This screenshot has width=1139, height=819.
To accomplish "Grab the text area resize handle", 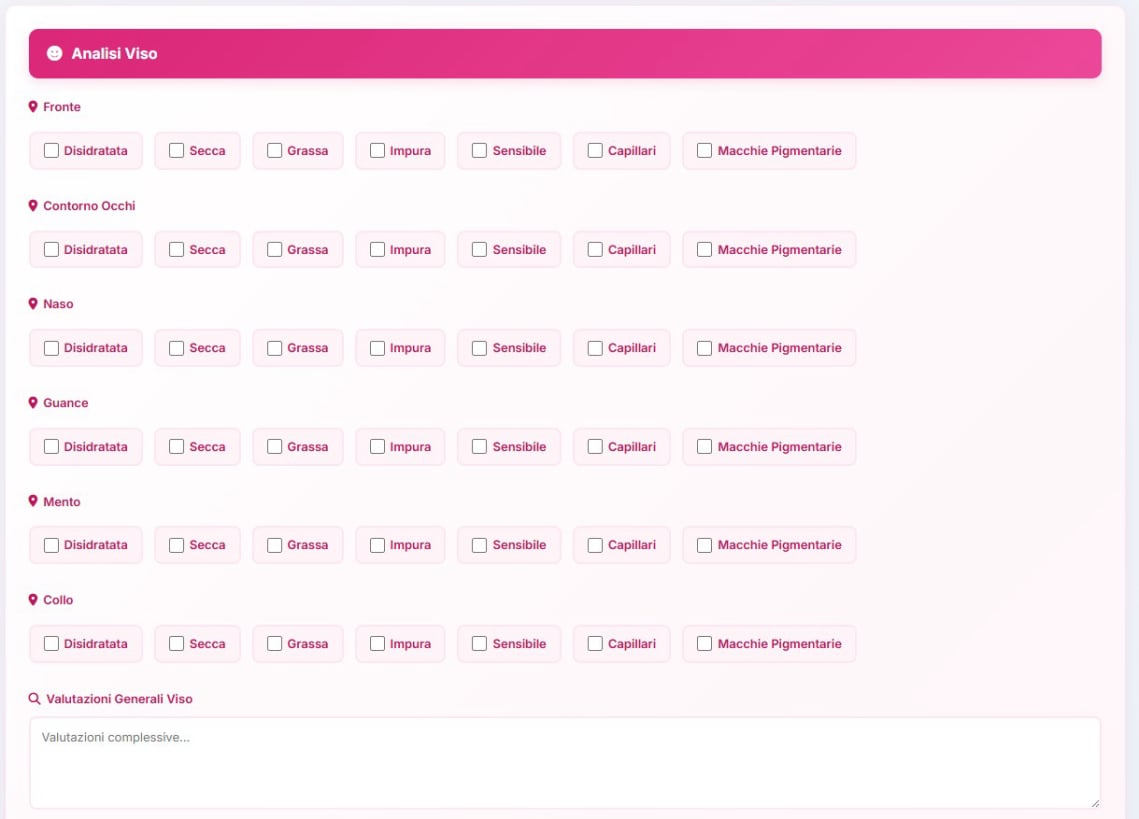I will pos(1094,802).
